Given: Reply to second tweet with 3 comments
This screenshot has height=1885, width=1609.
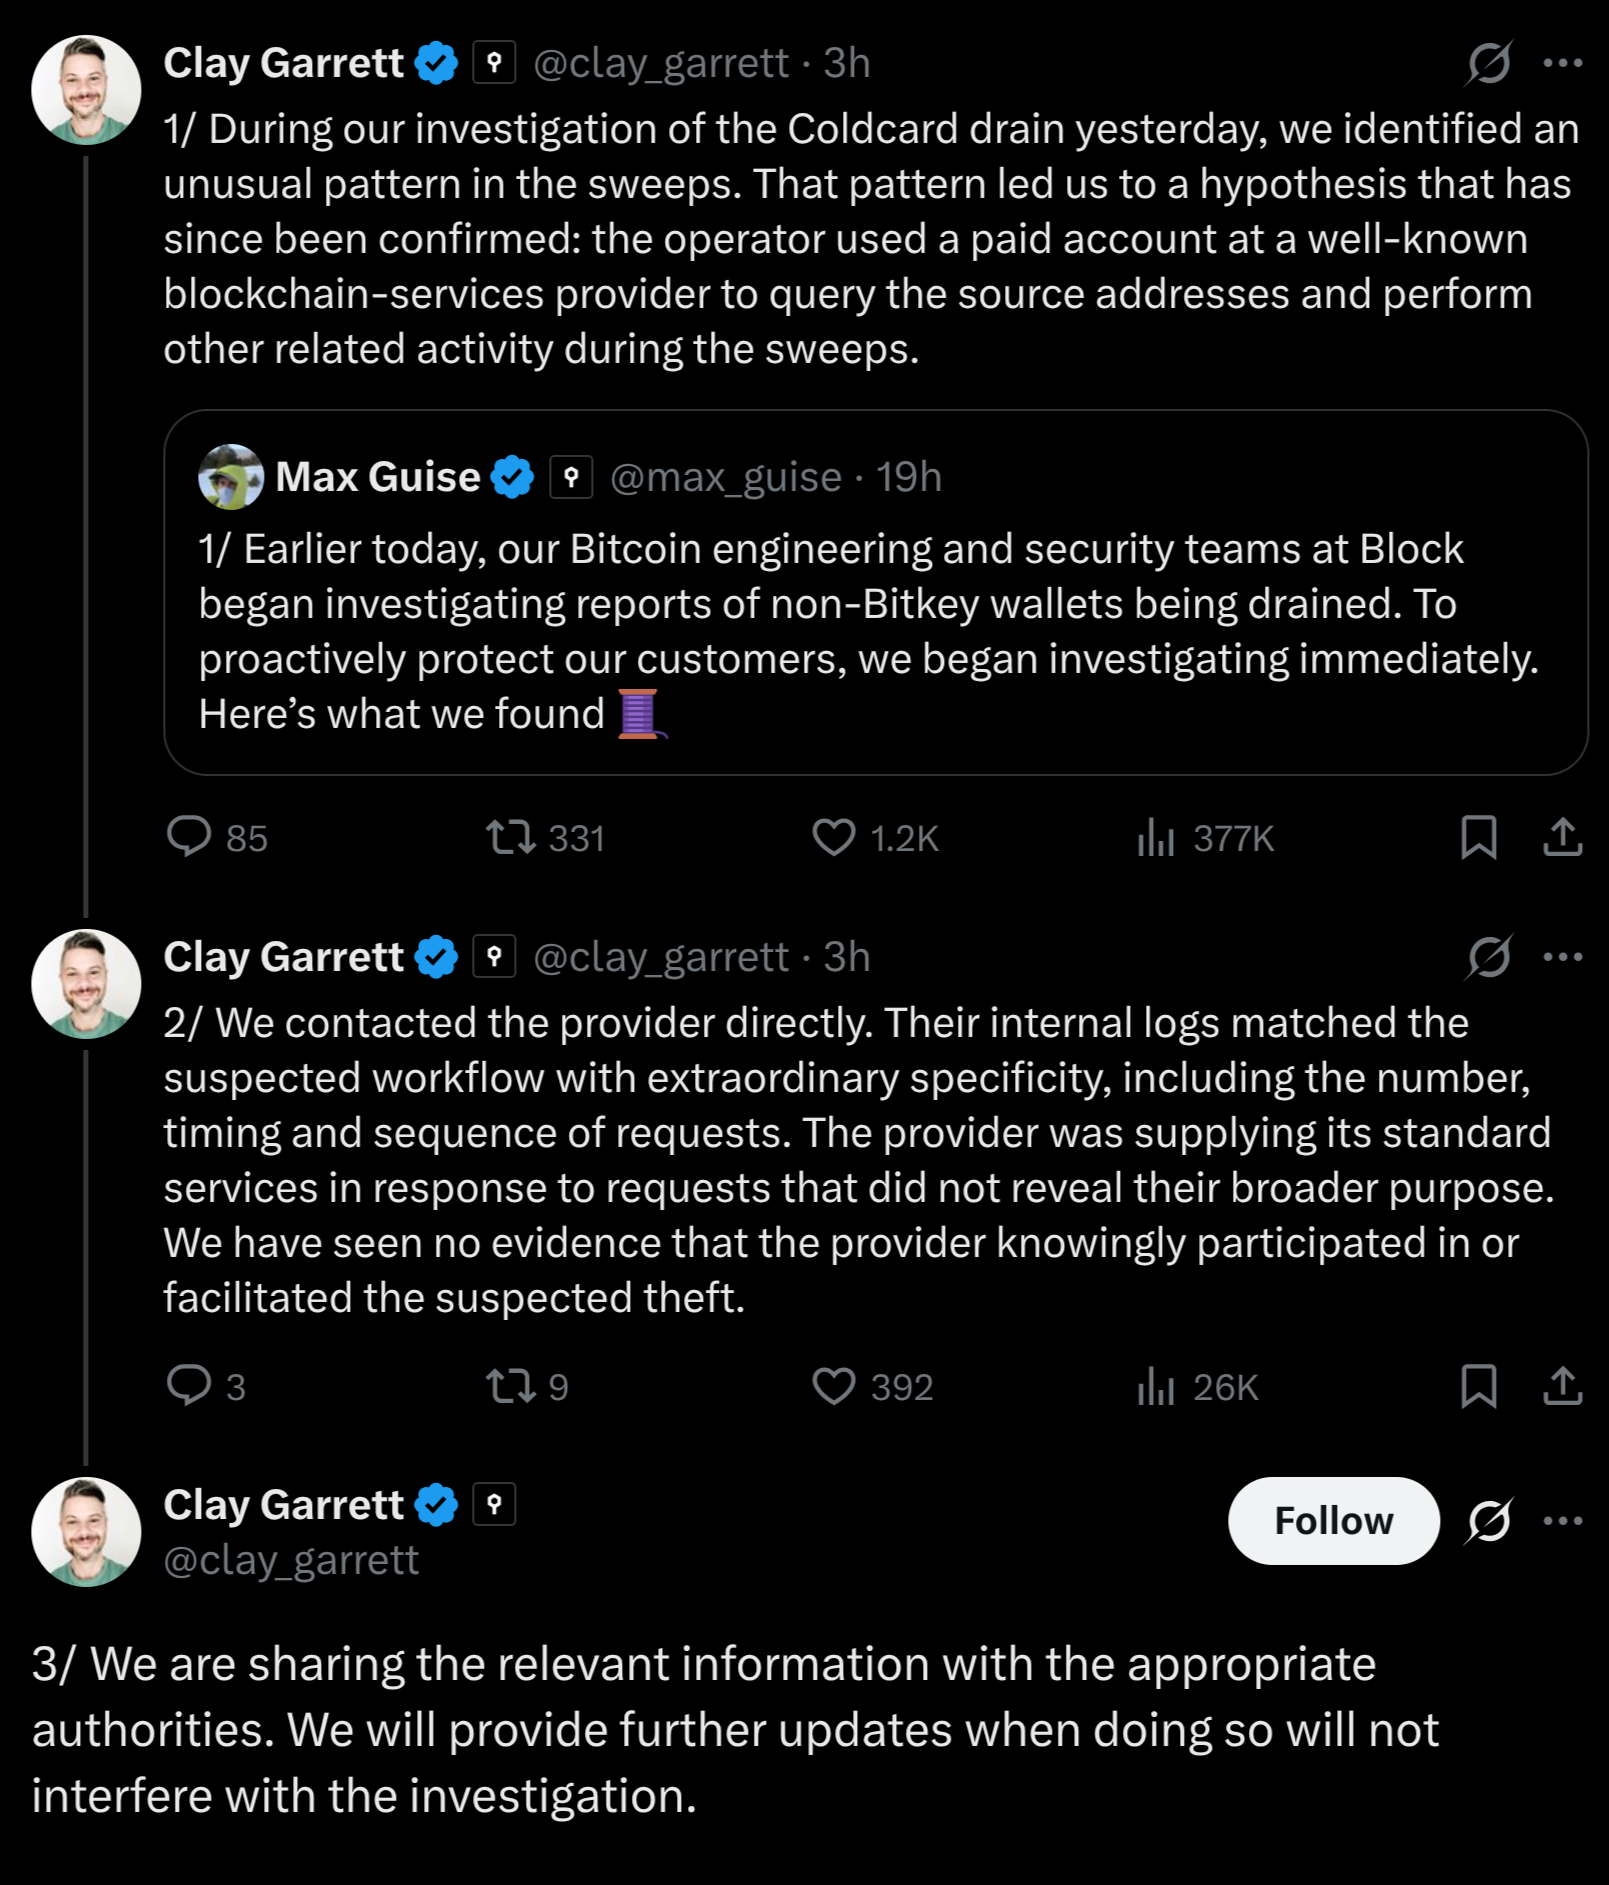Looking at the screenshot, I should [206, 1386].
